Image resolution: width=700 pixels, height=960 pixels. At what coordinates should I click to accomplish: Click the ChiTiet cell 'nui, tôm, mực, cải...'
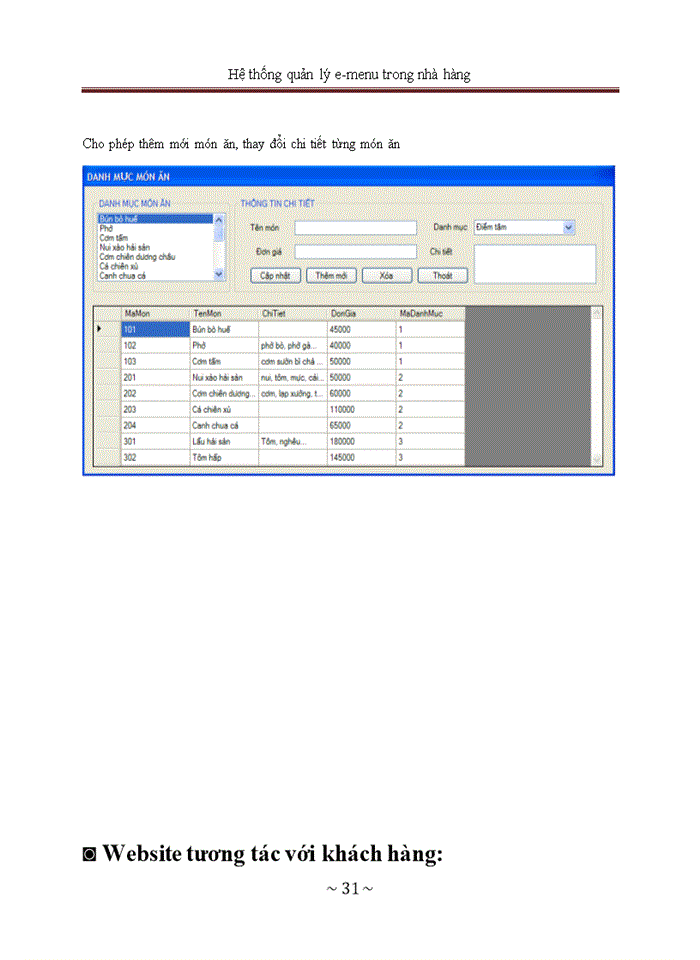click(x=293, y=377)
